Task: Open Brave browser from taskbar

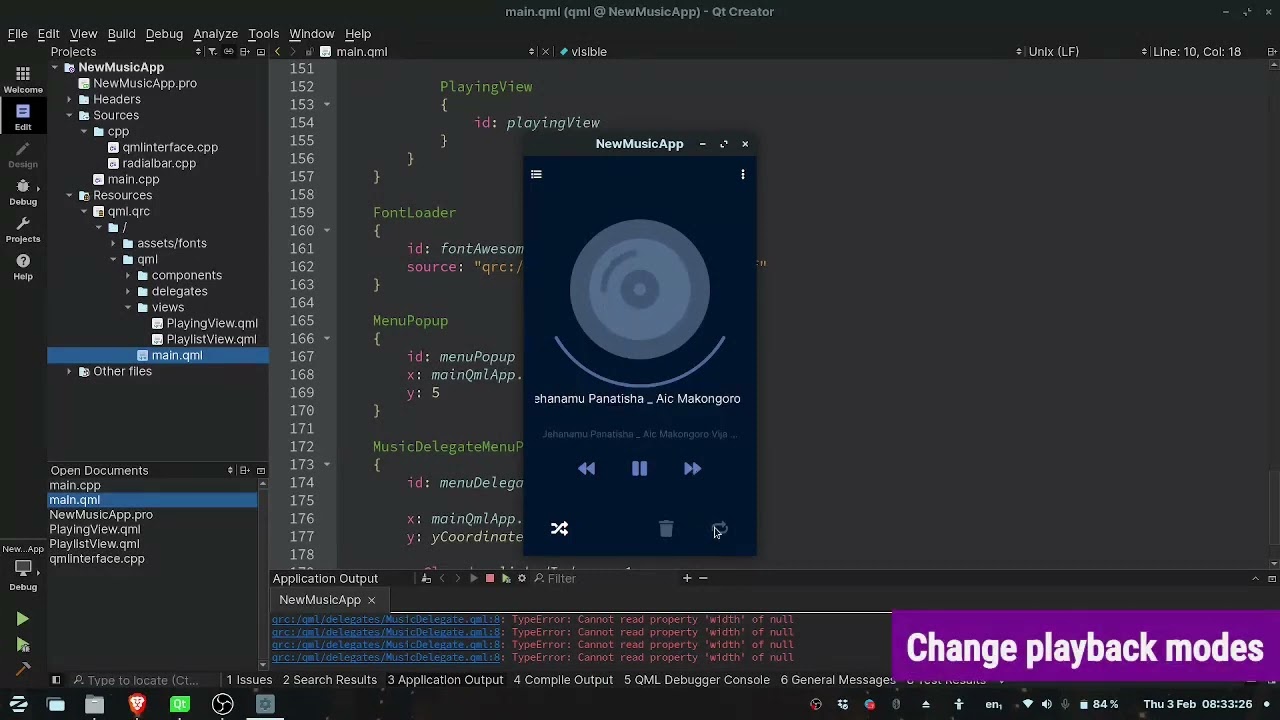Action: 137,705
